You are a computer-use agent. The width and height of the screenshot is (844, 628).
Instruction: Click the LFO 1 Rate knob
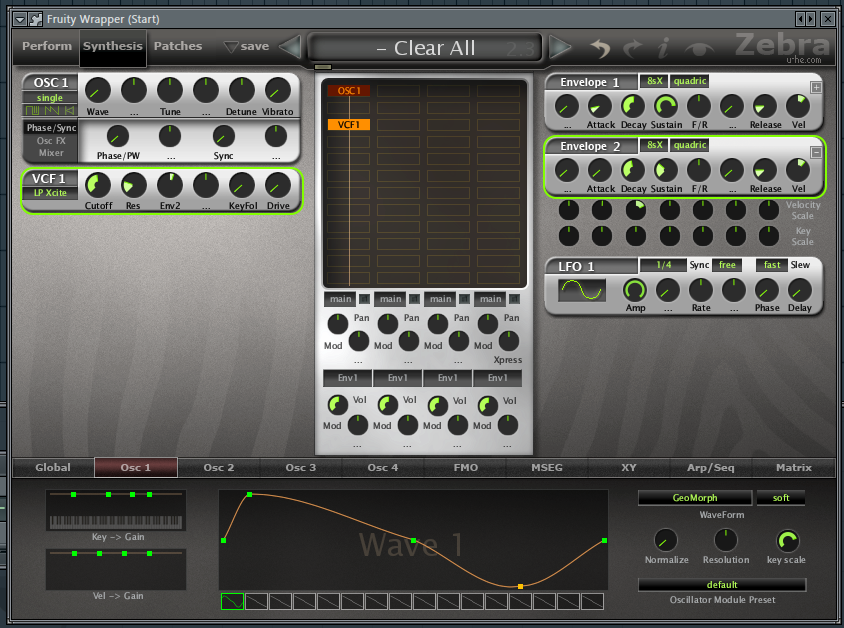point(701,290)
